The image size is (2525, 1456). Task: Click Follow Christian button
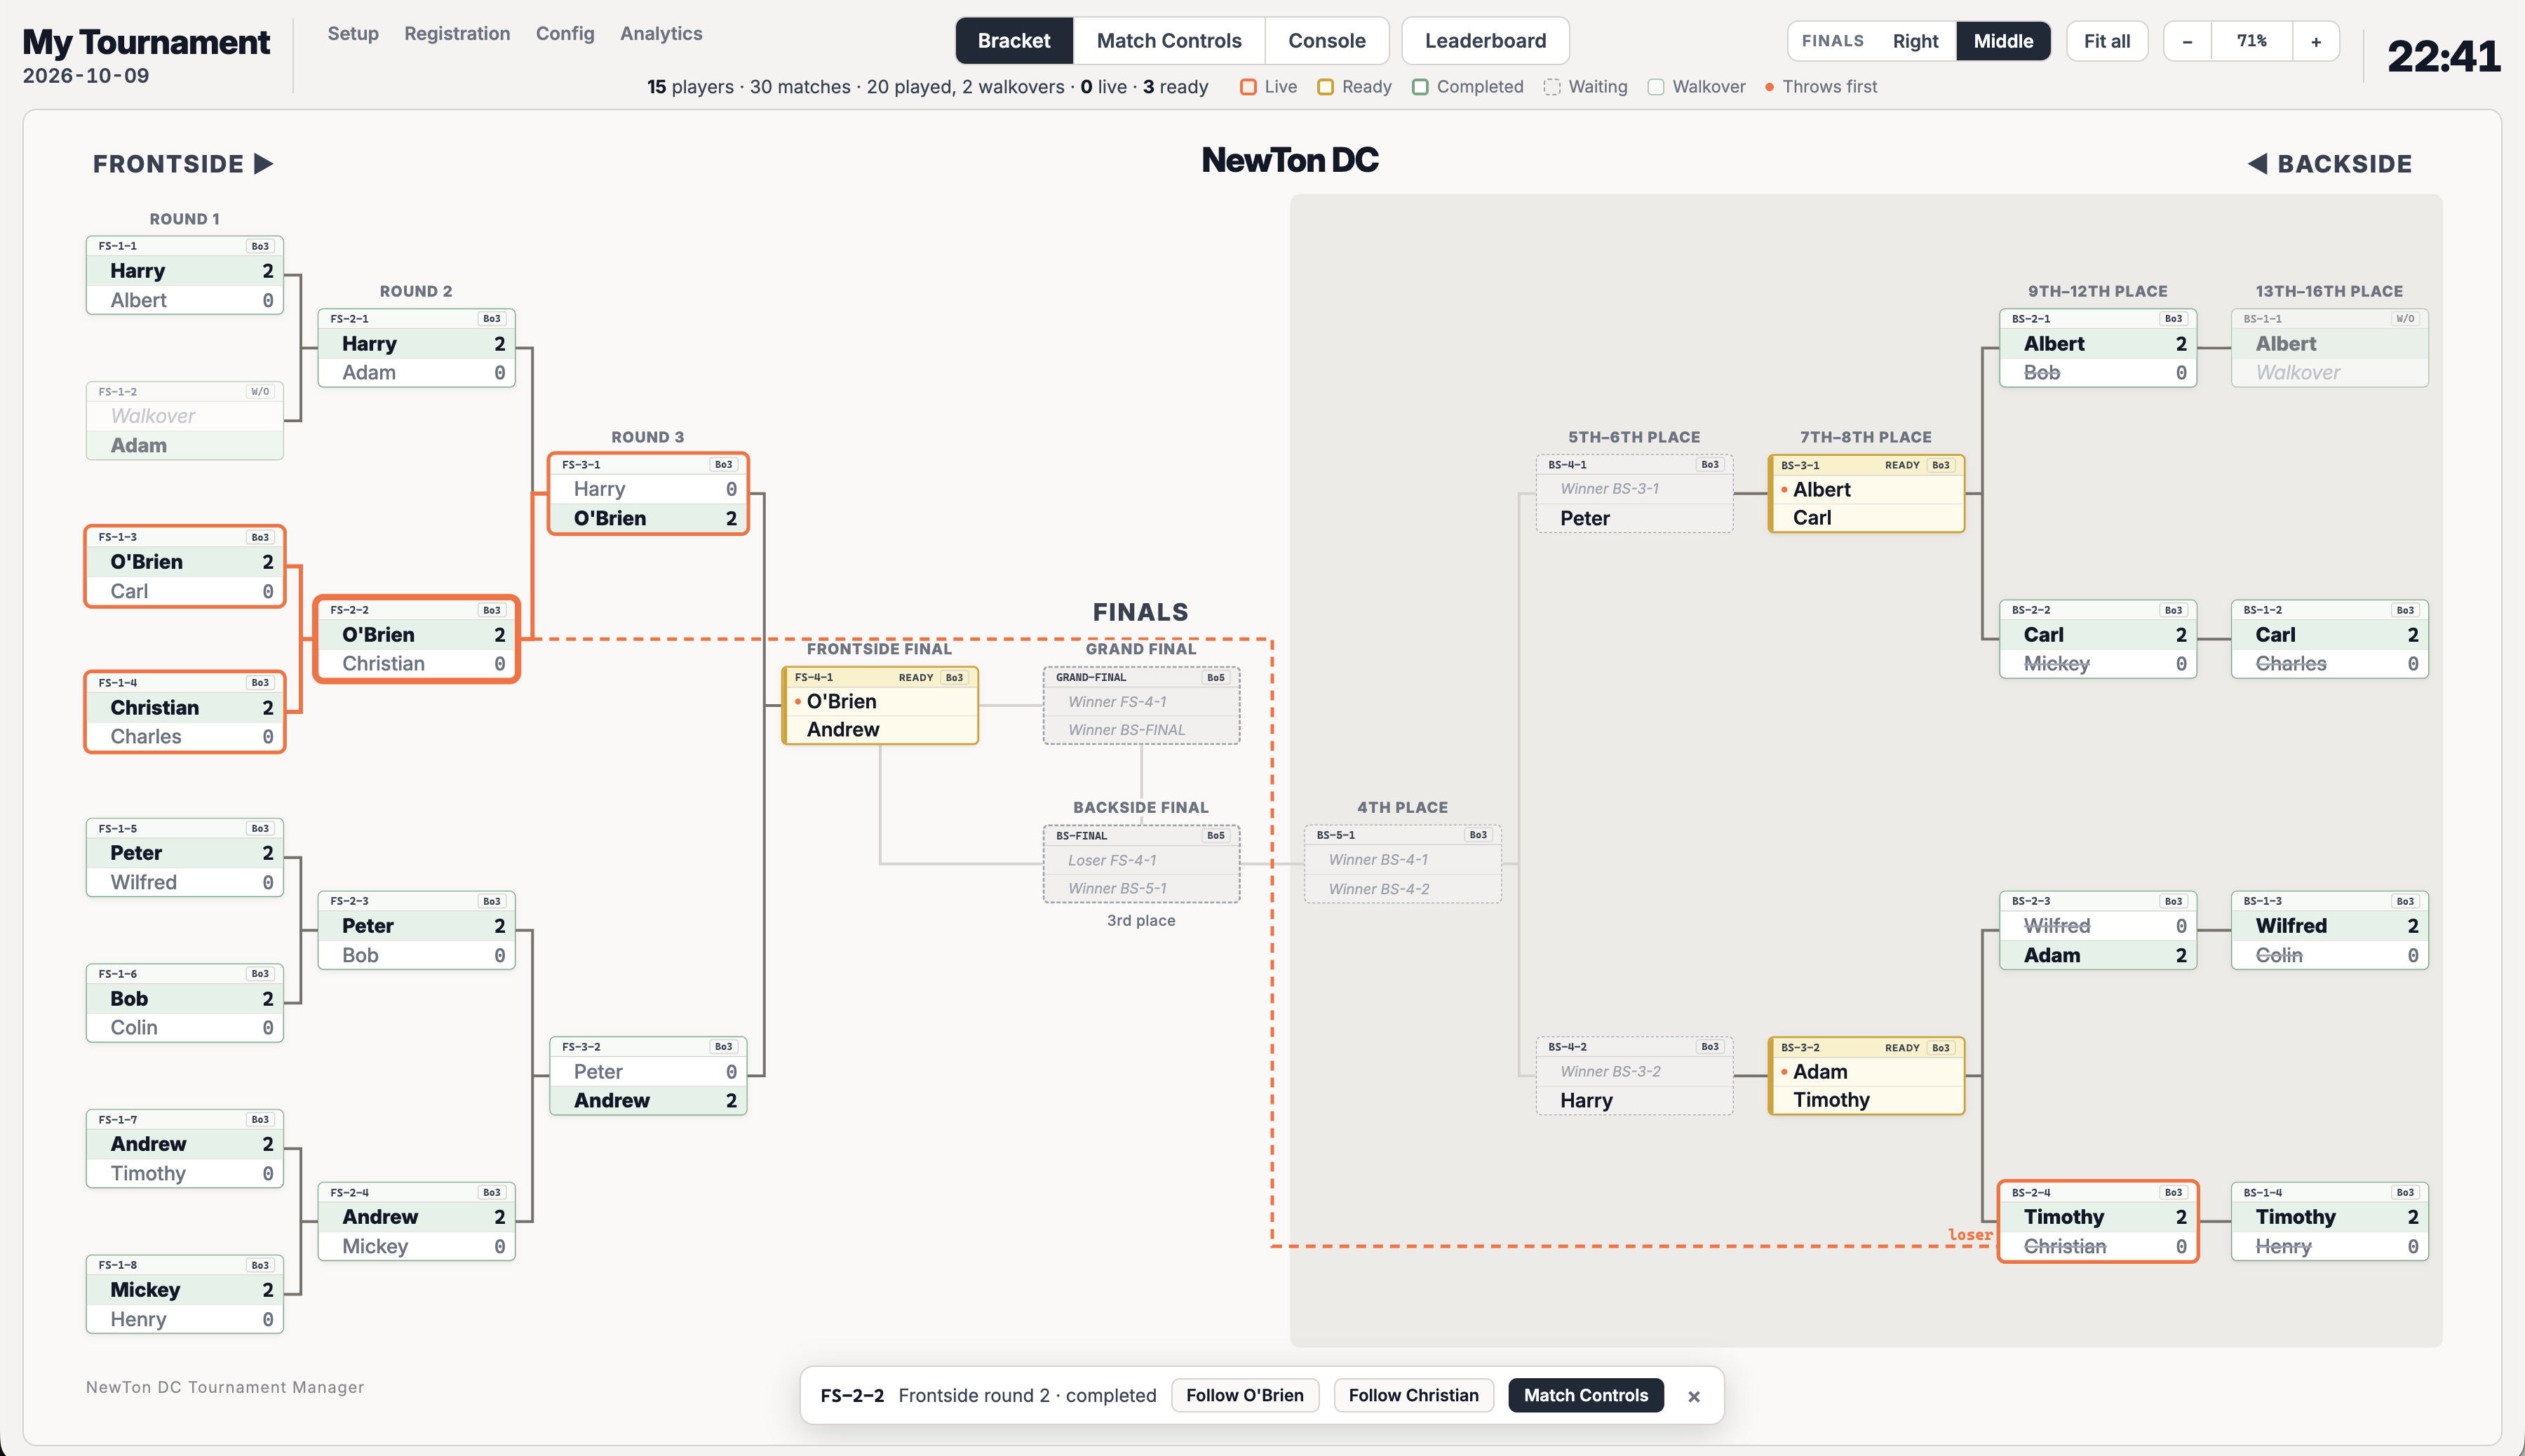pos(1413,1395)
